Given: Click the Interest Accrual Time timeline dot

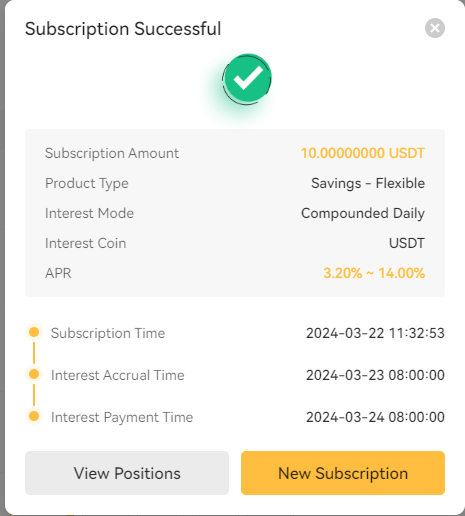Looking at the screenshot, I should 34,374.
